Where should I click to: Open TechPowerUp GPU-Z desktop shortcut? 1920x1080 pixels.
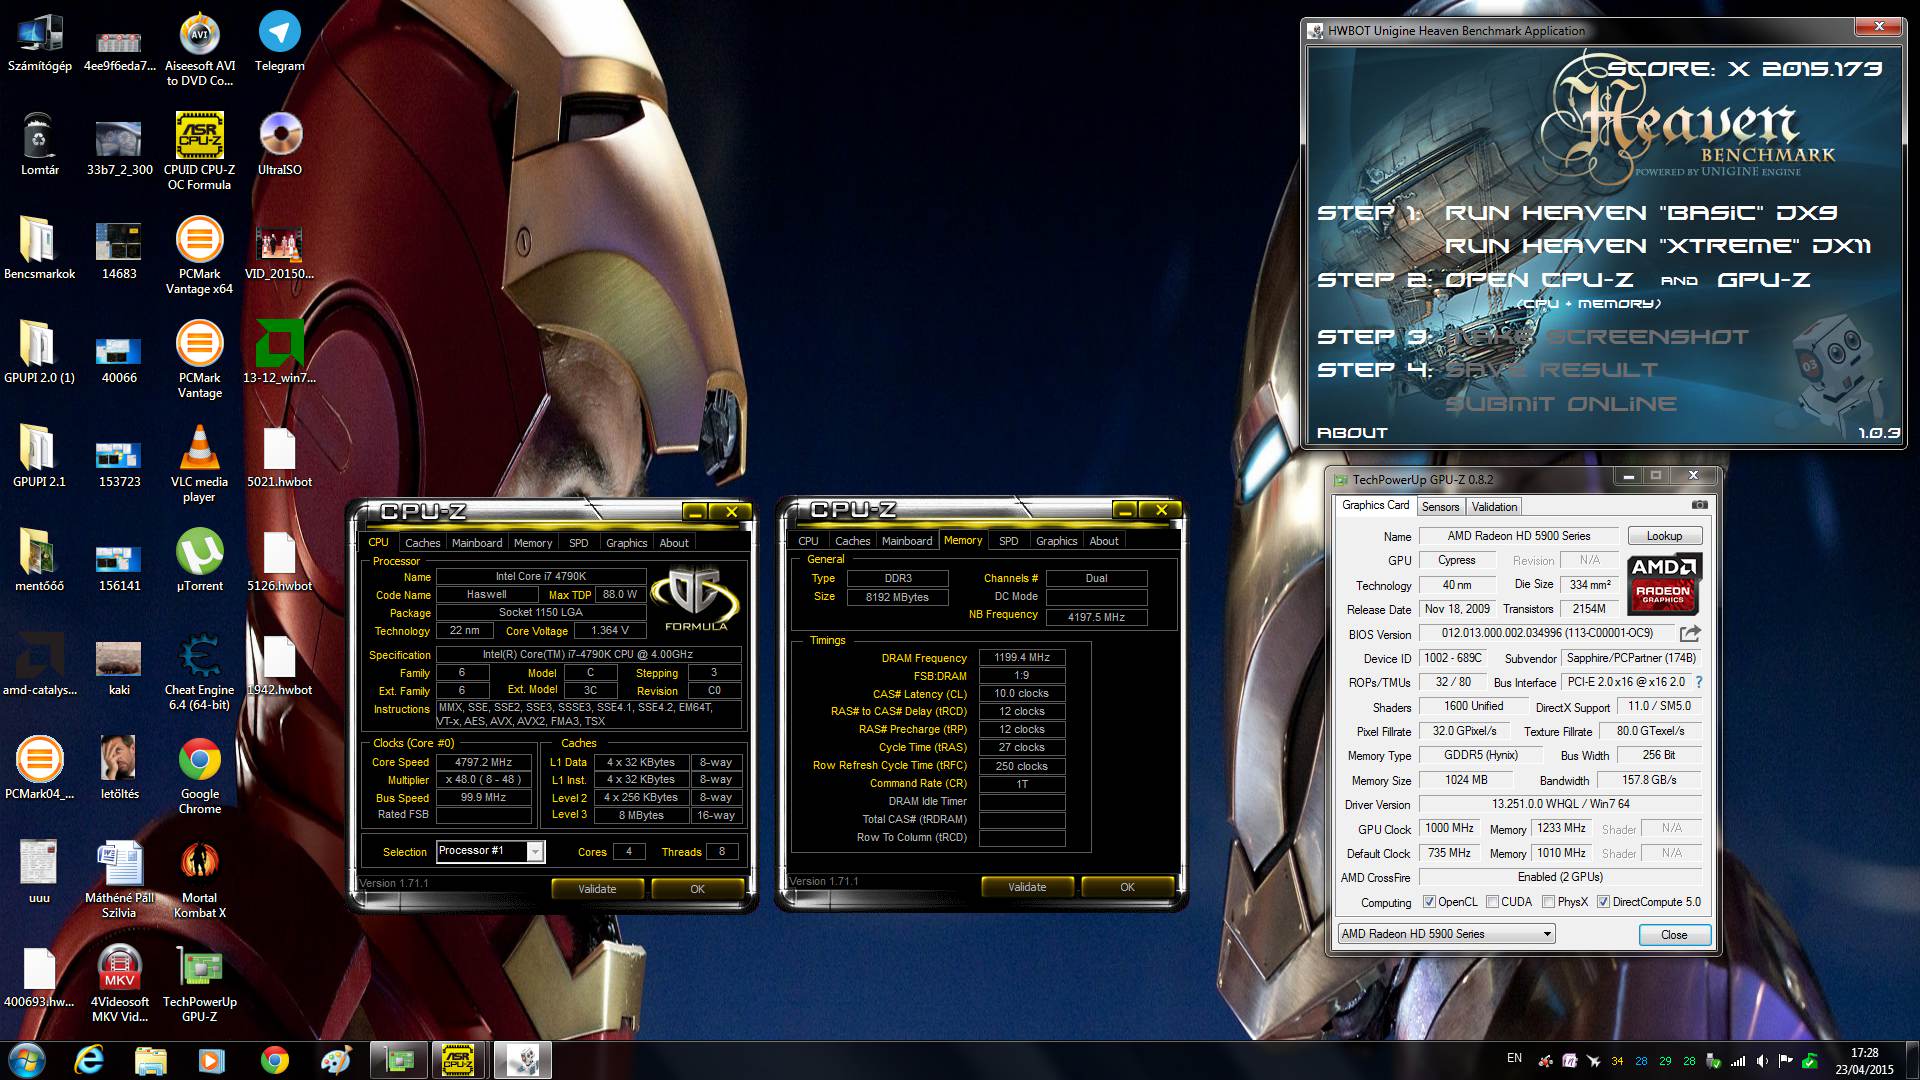[199, 984]
